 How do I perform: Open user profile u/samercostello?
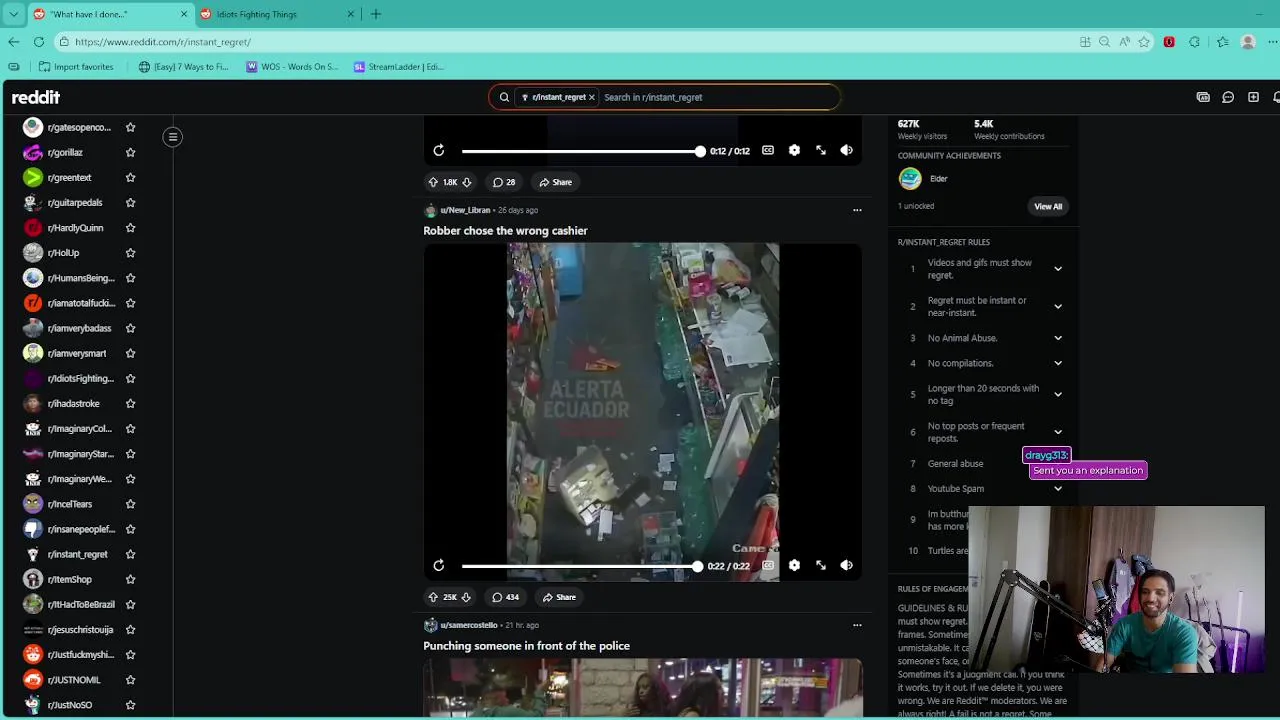[469, 625]
